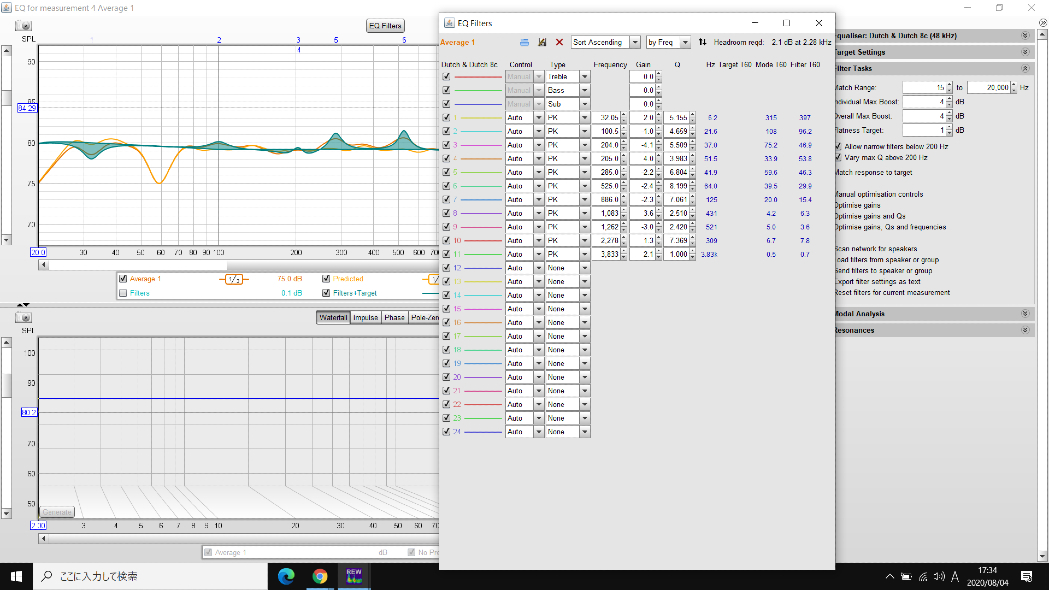Toggle the Average 1 trace checkbox in the legend
Image resolution: width=1049 pixels, height=590 pixels.
coord(122,279)
